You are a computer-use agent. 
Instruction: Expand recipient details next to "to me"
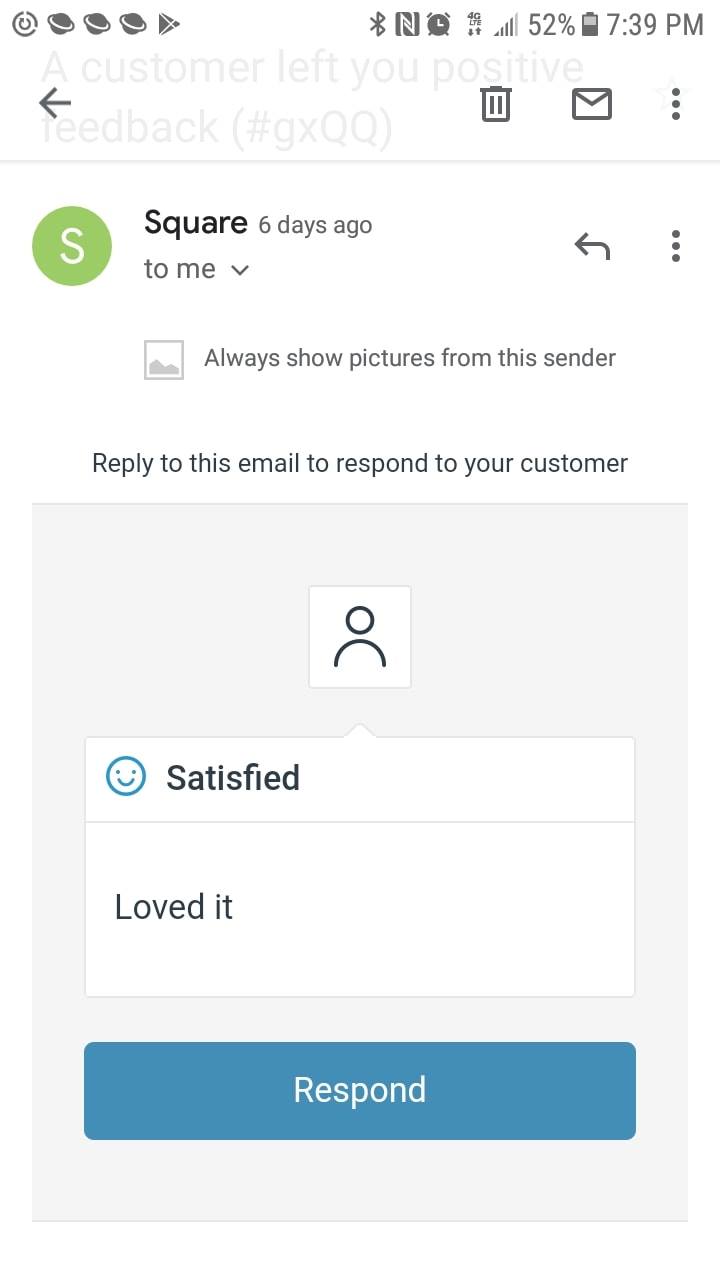[239, 270]
